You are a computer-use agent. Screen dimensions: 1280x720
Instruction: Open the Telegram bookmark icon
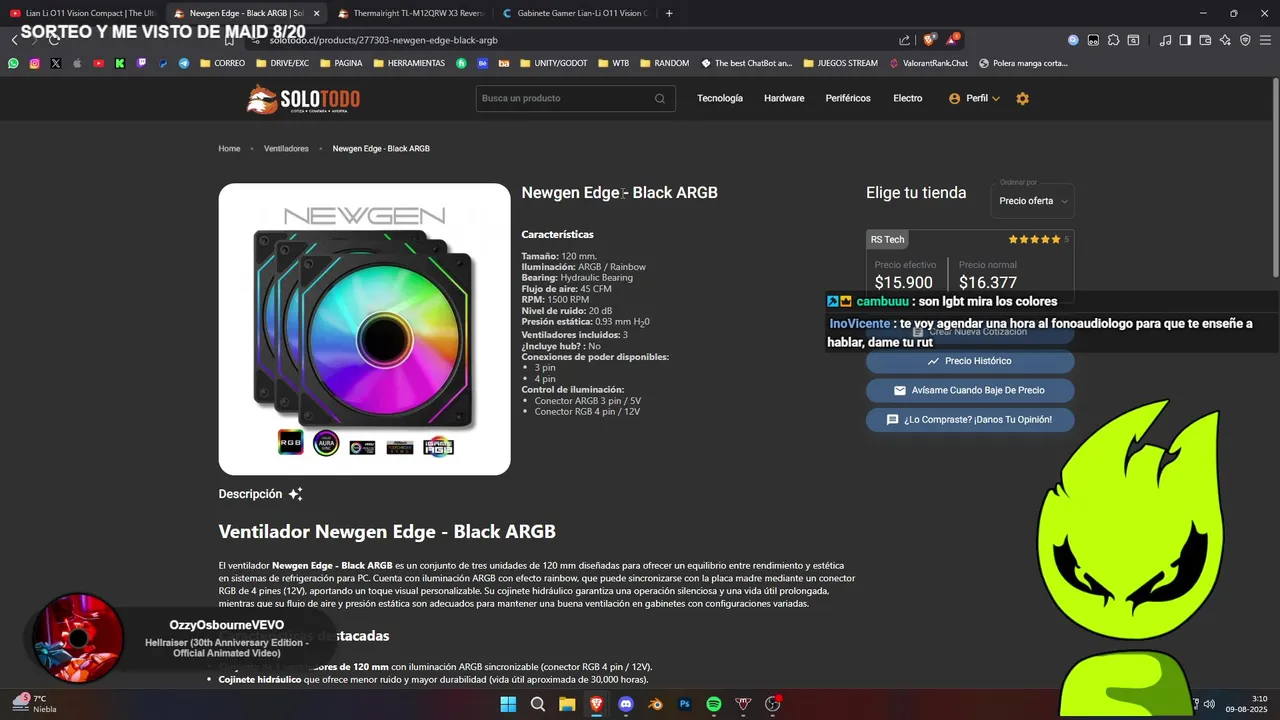184,63
